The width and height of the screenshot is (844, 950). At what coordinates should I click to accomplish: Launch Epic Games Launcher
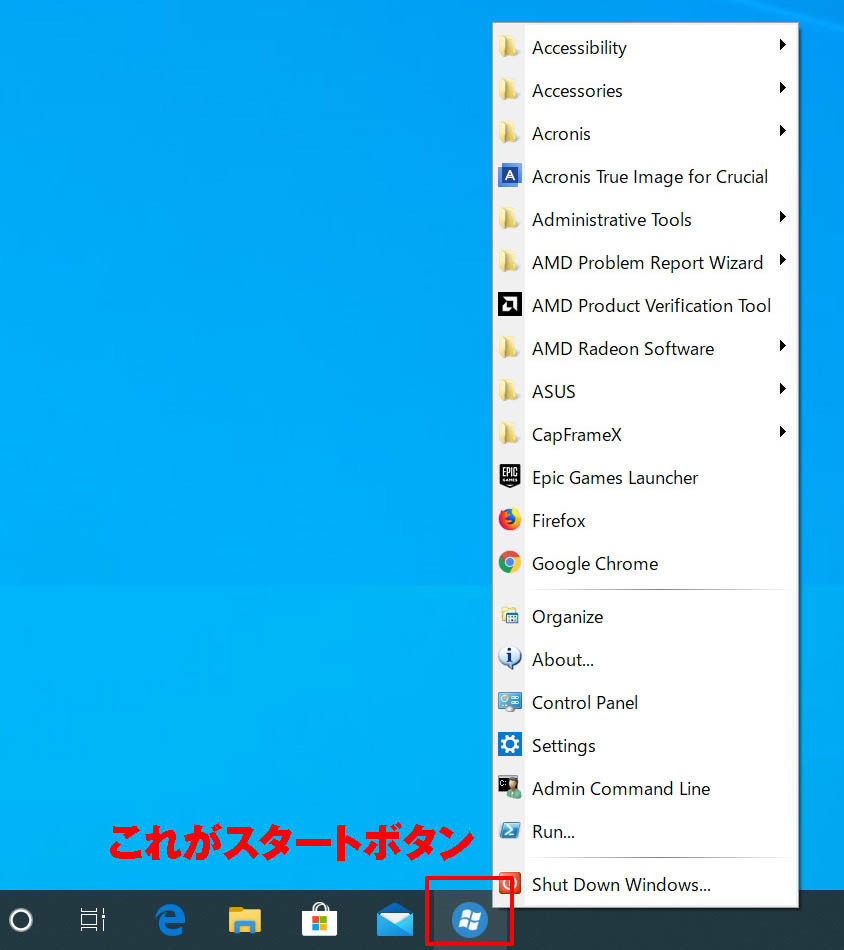point(645,477)
